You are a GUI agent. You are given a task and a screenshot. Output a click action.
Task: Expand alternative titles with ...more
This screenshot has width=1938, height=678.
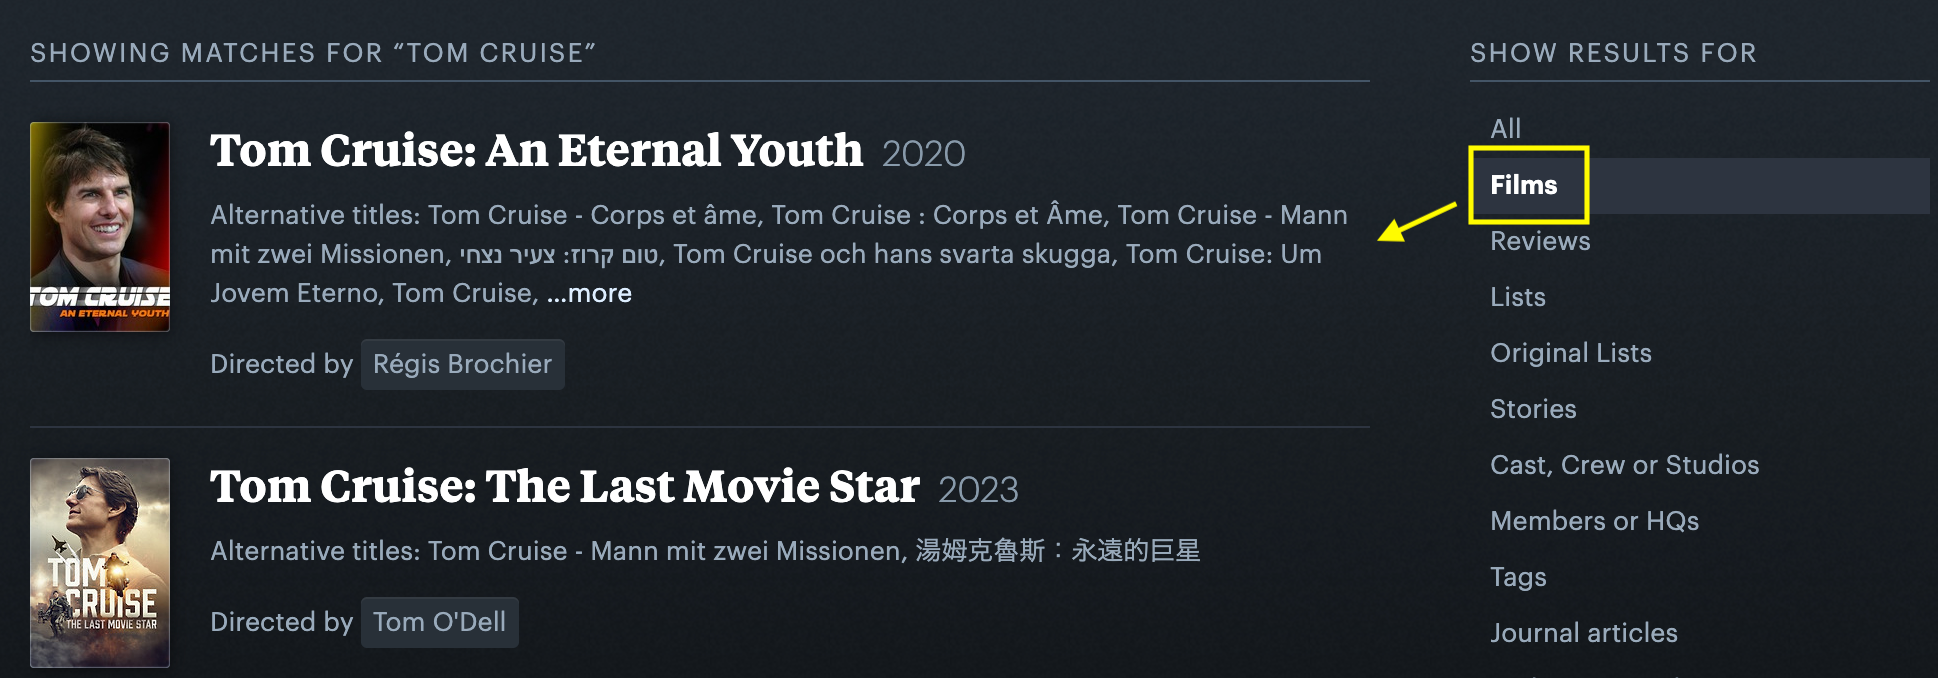coord(589,293)
